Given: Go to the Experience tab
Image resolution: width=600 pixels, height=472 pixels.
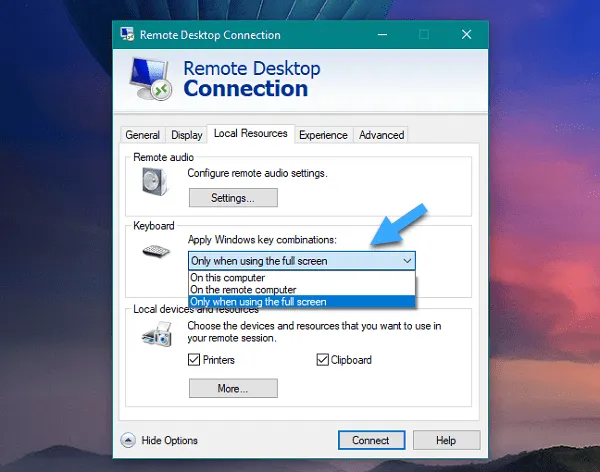Looking at the screenshot, I should click(x=323, y=135).
